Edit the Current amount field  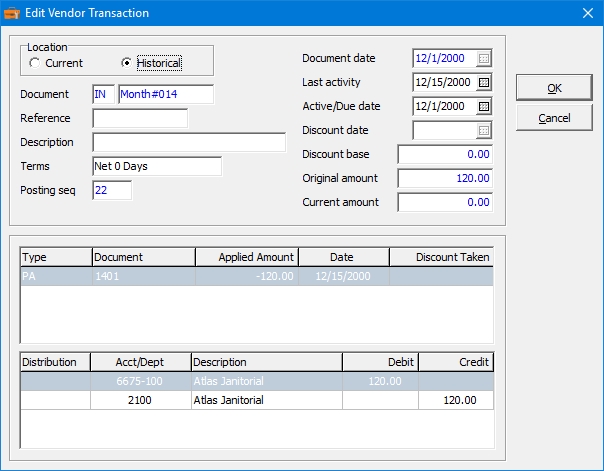tap(445, 202)
